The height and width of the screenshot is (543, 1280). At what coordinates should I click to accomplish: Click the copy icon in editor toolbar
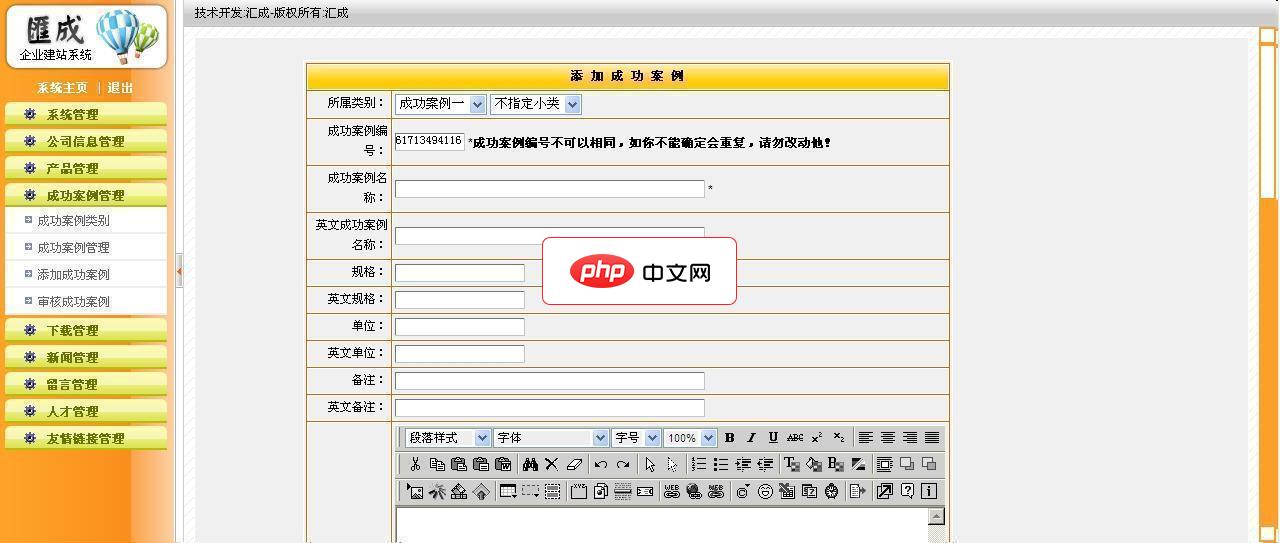click(437, 464)
